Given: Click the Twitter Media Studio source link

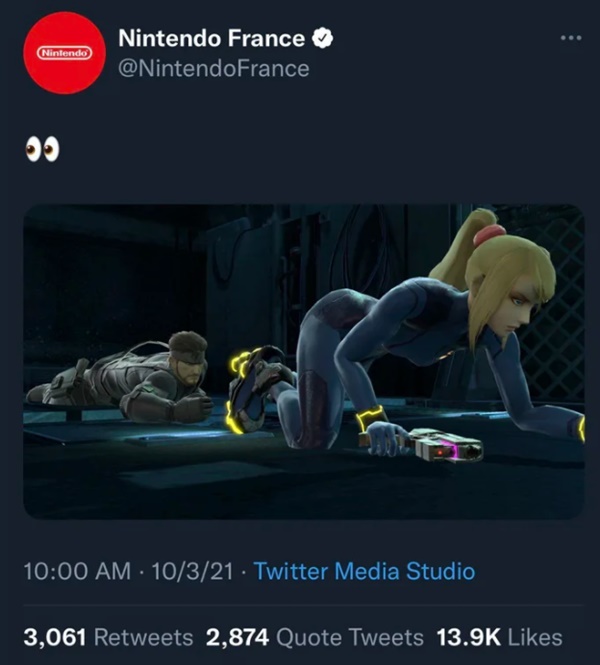Looking at the screenshot, I should (x=364, y=572).
